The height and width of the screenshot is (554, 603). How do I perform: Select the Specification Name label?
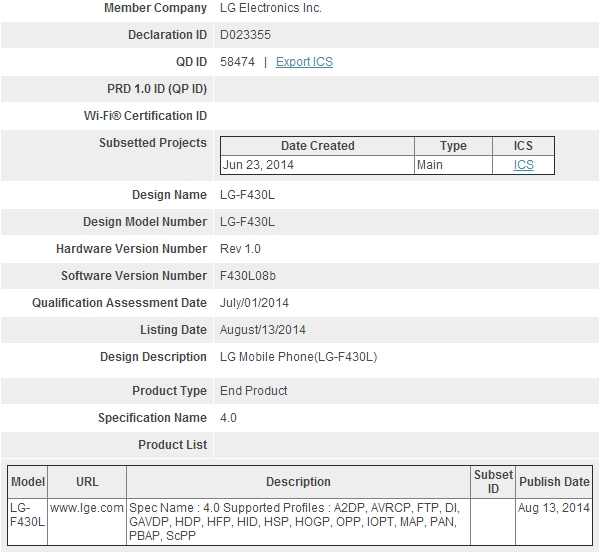[152, 418]
